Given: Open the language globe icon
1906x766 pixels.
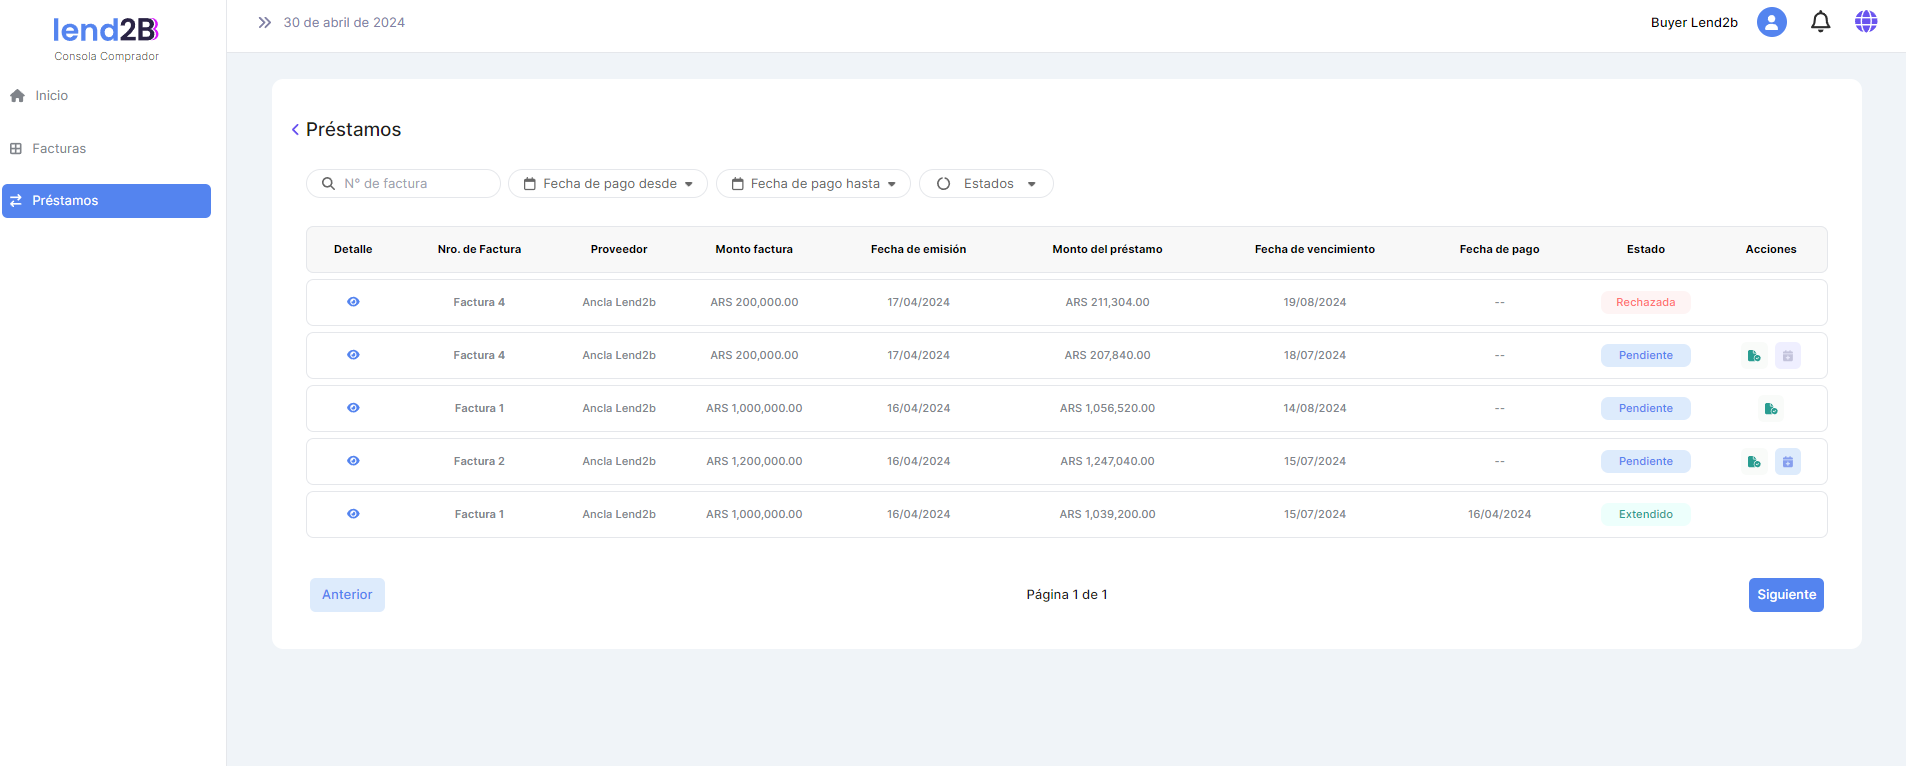Looking at the screenshot, I should (1866, 22).
